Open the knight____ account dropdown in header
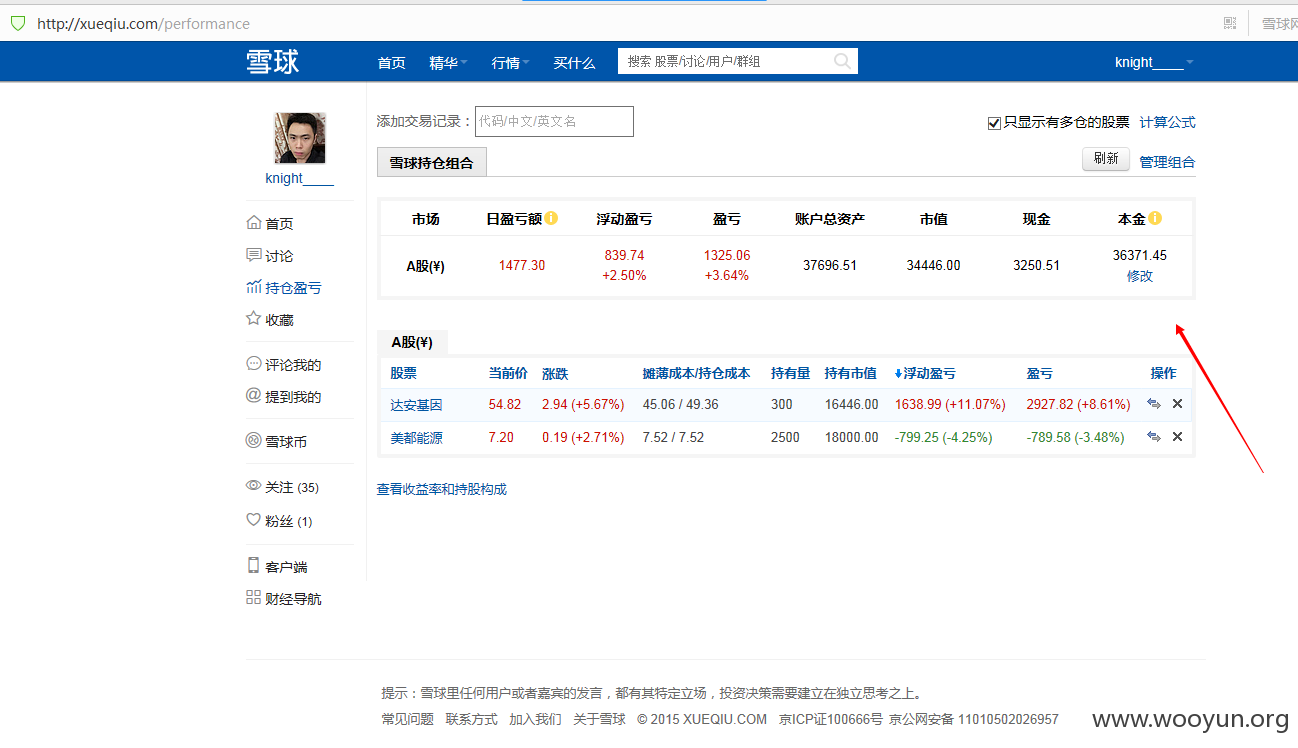Screen dimensions: 1298x748 tap(1155, 63)
